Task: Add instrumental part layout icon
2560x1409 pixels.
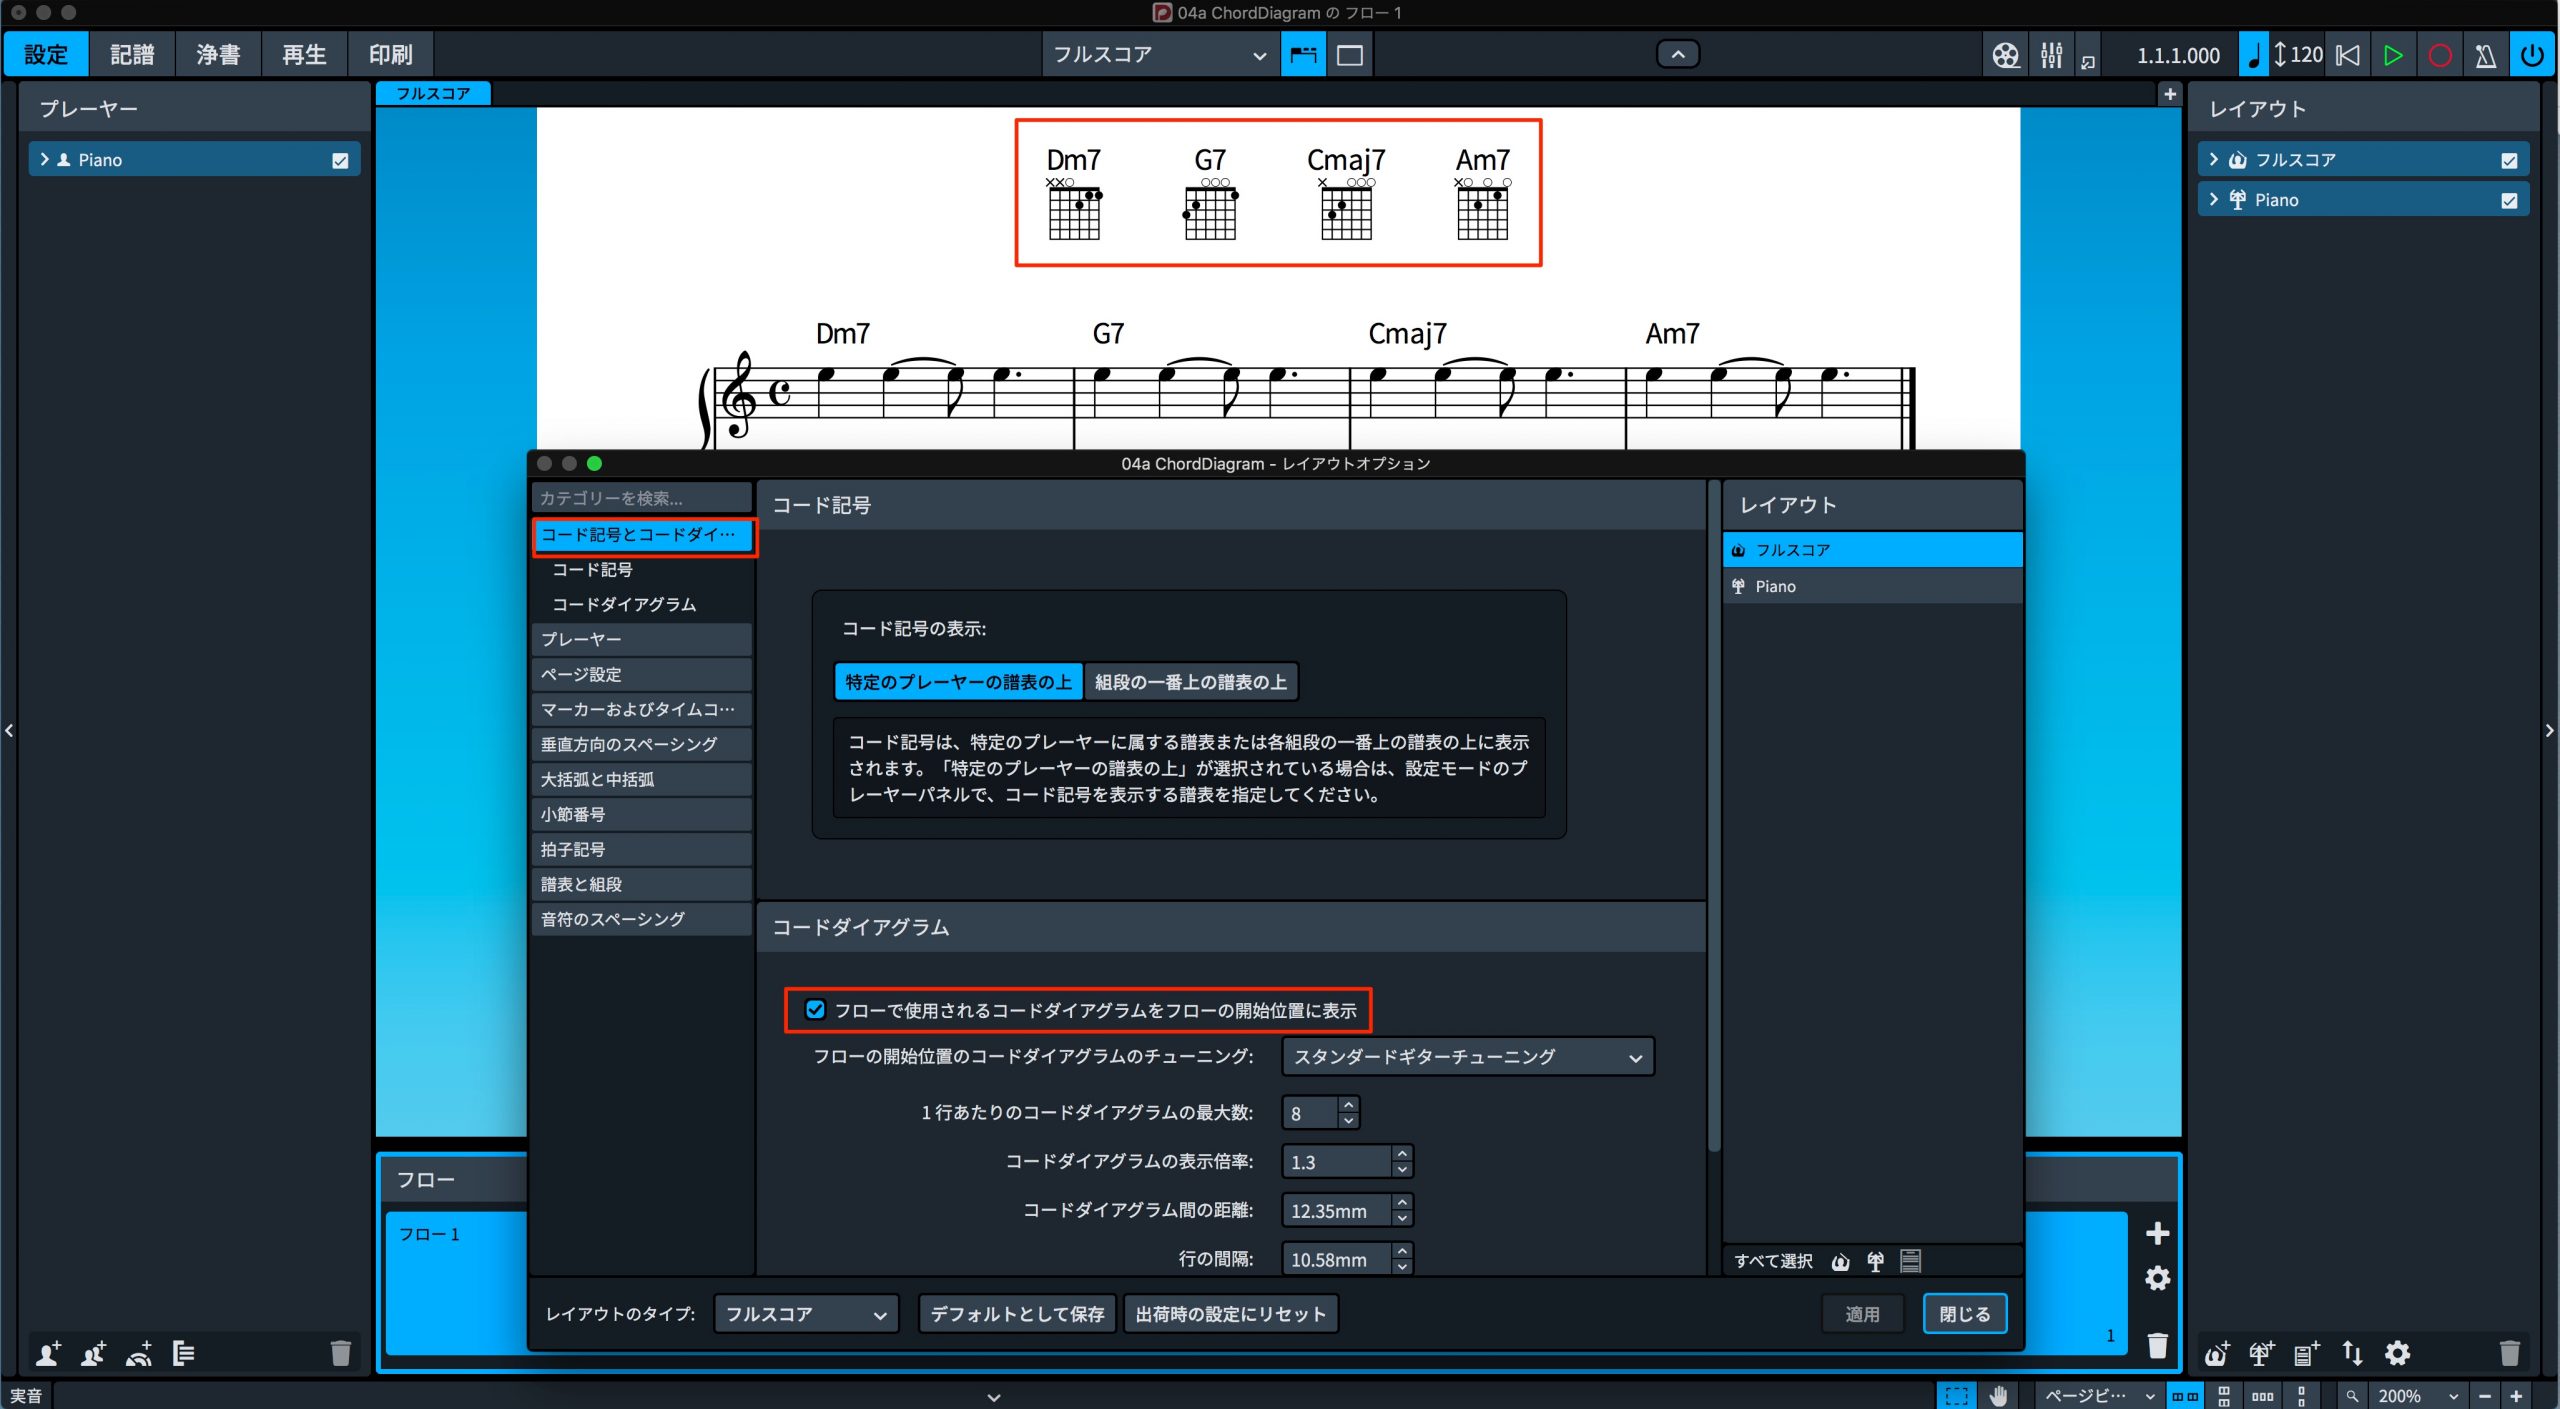Action: (2261, 1353)
